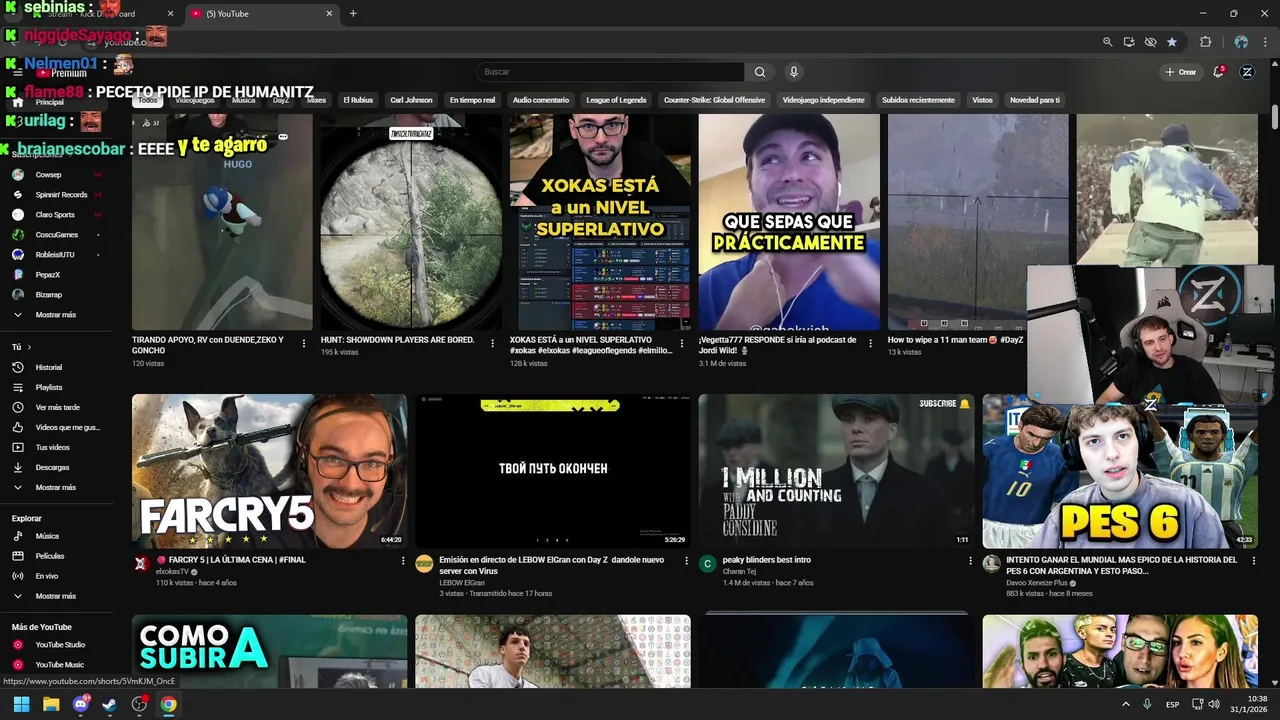Viewport: 1280px width, 720px height.
Task: Select the En tiempo real chip
Action: [472, 100]
